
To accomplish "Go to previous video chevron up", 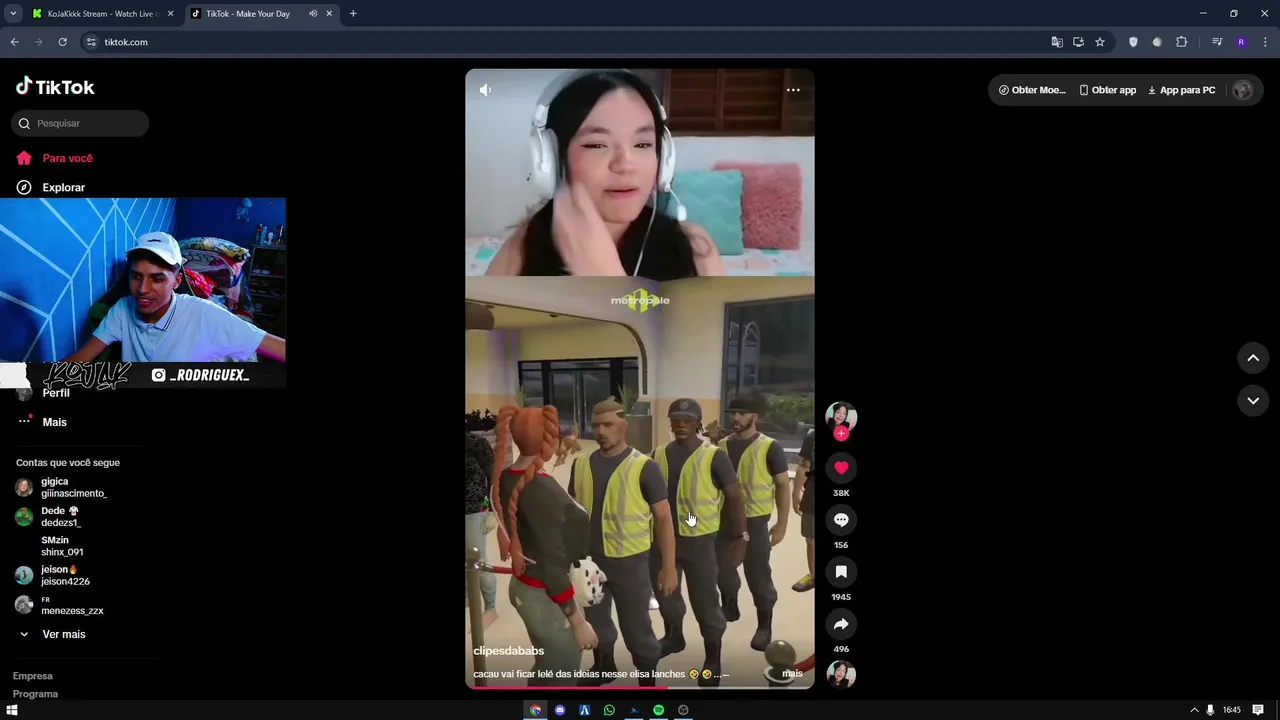I will (1253, 358).
